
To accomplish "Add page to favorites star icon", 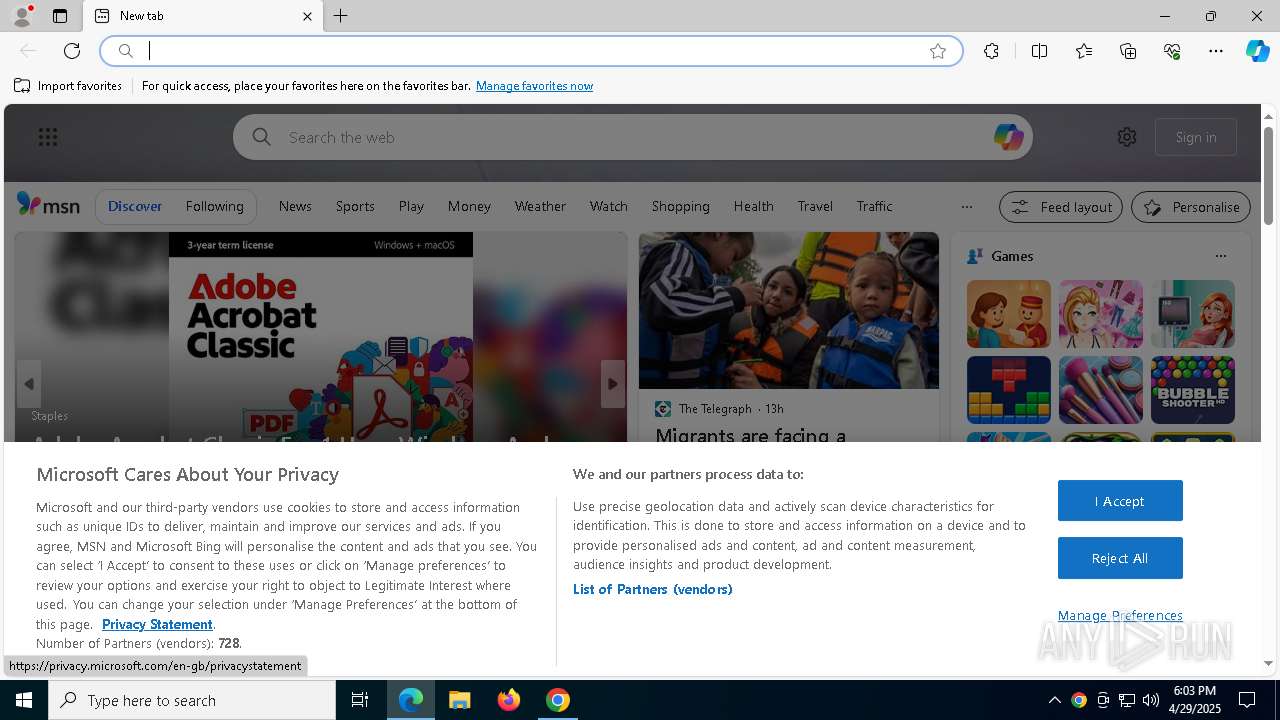I will pyautogui.click(x=938, y=51).
